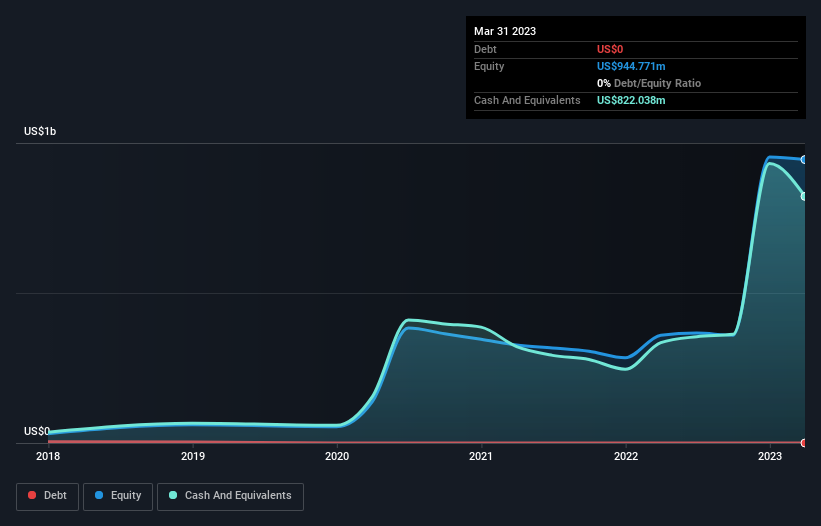
Task: Click the Debt tooltip row label
Action: [485, 49]
